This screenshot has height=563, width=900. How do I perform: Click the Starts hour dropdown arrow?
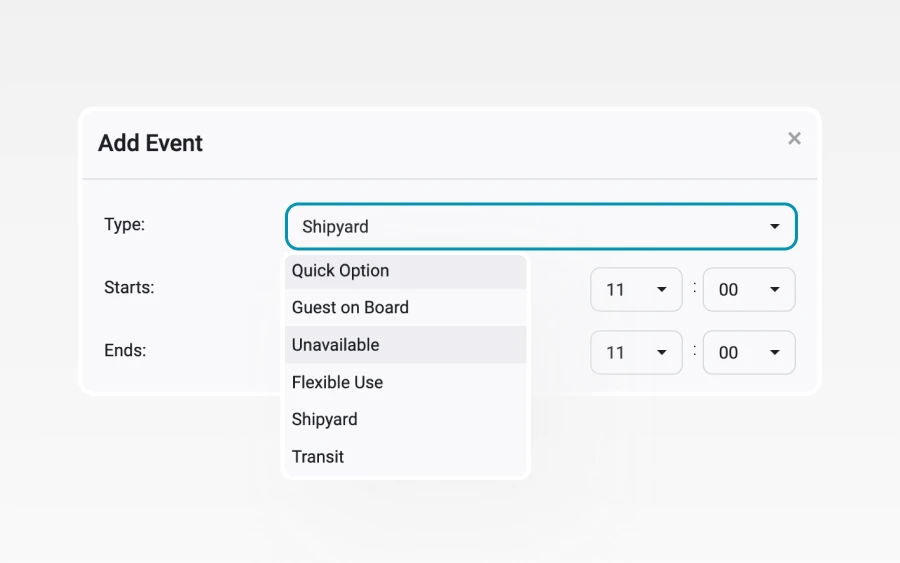[661, 289]
